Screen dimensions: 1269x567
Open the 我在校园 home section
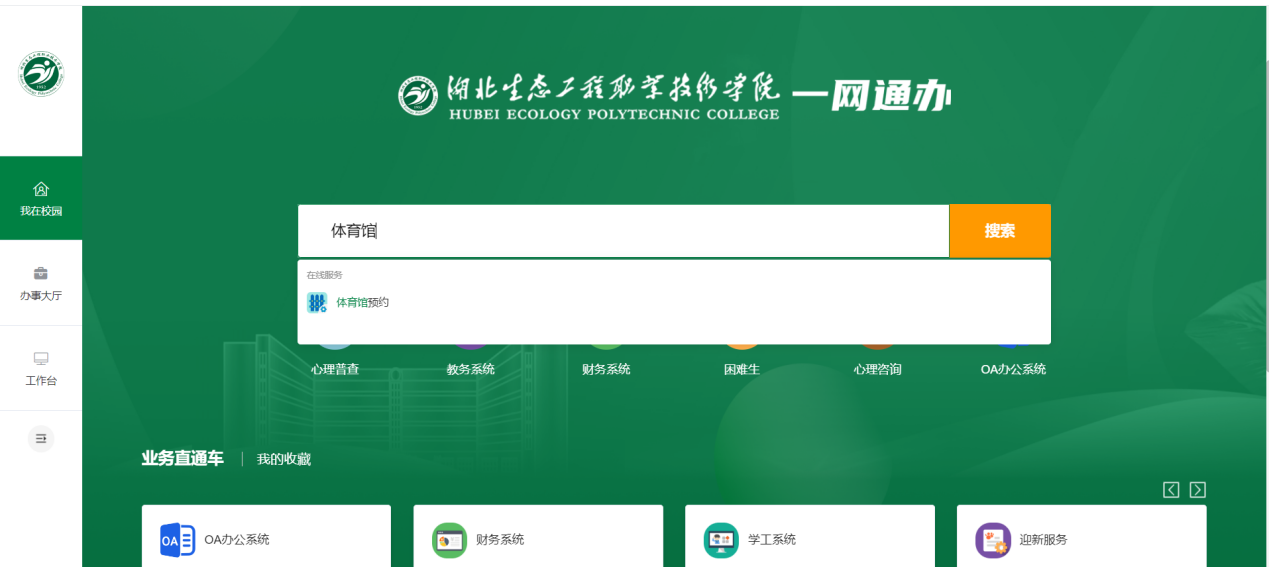[x=41, y=198]
